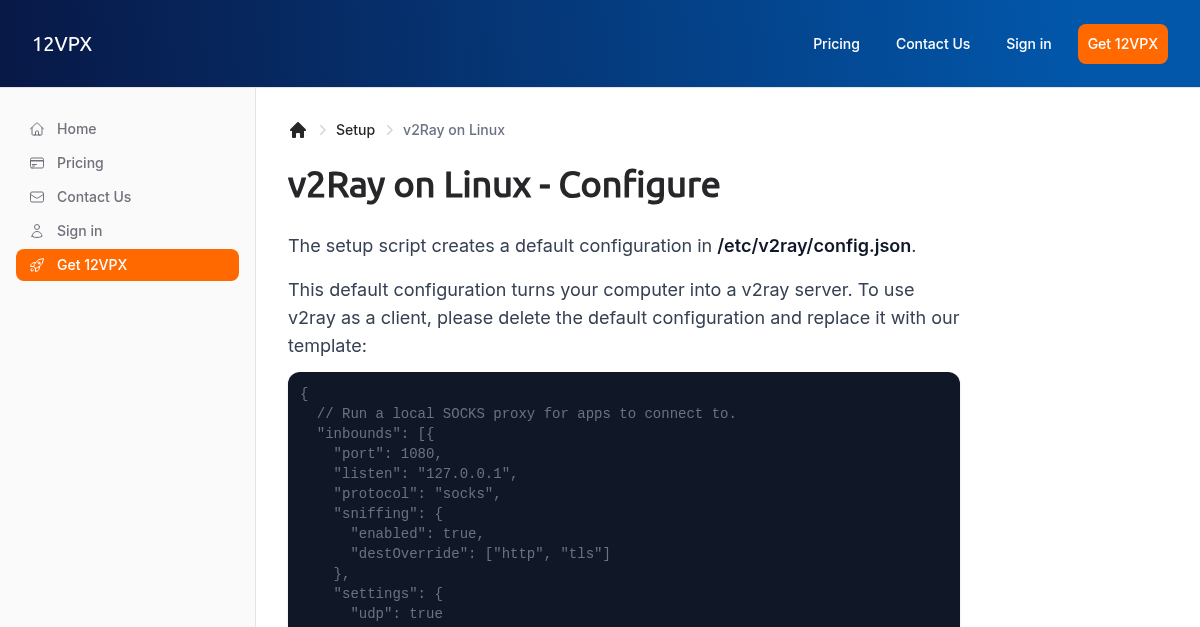Viewport: 1200px width, 627px height.
Task: Go to Setup in the breadcrumb
Action: (x=355, y=130)
